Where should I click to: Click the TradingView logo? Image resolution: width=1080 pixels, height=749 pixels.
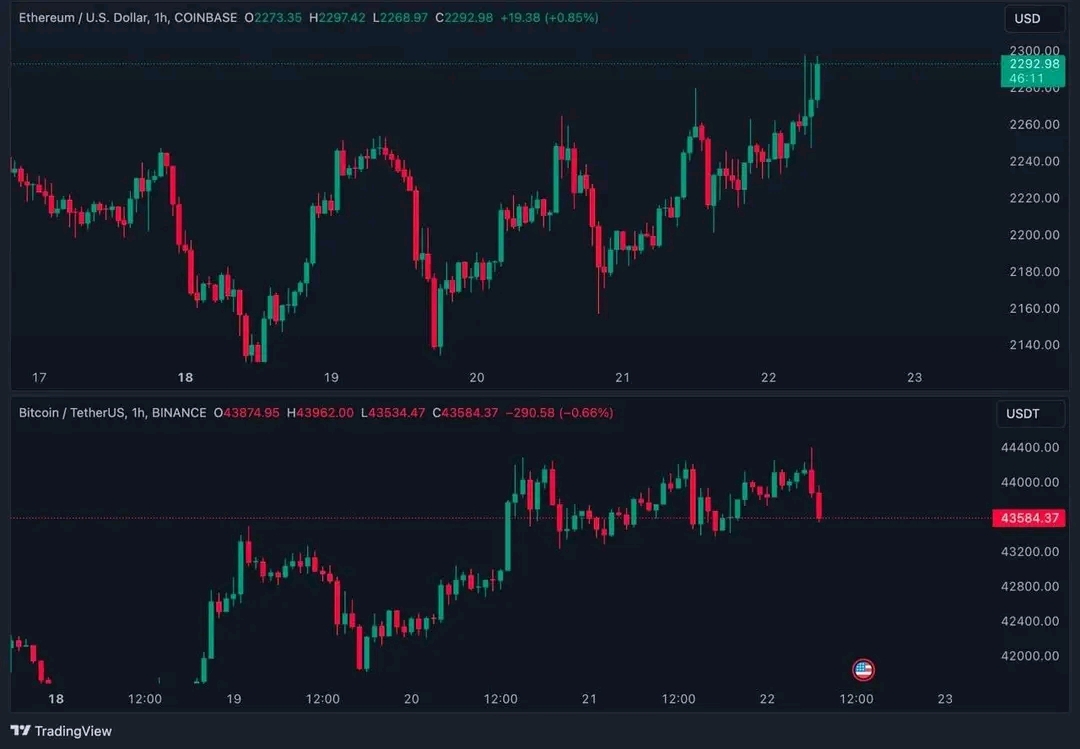click(61, 731)
